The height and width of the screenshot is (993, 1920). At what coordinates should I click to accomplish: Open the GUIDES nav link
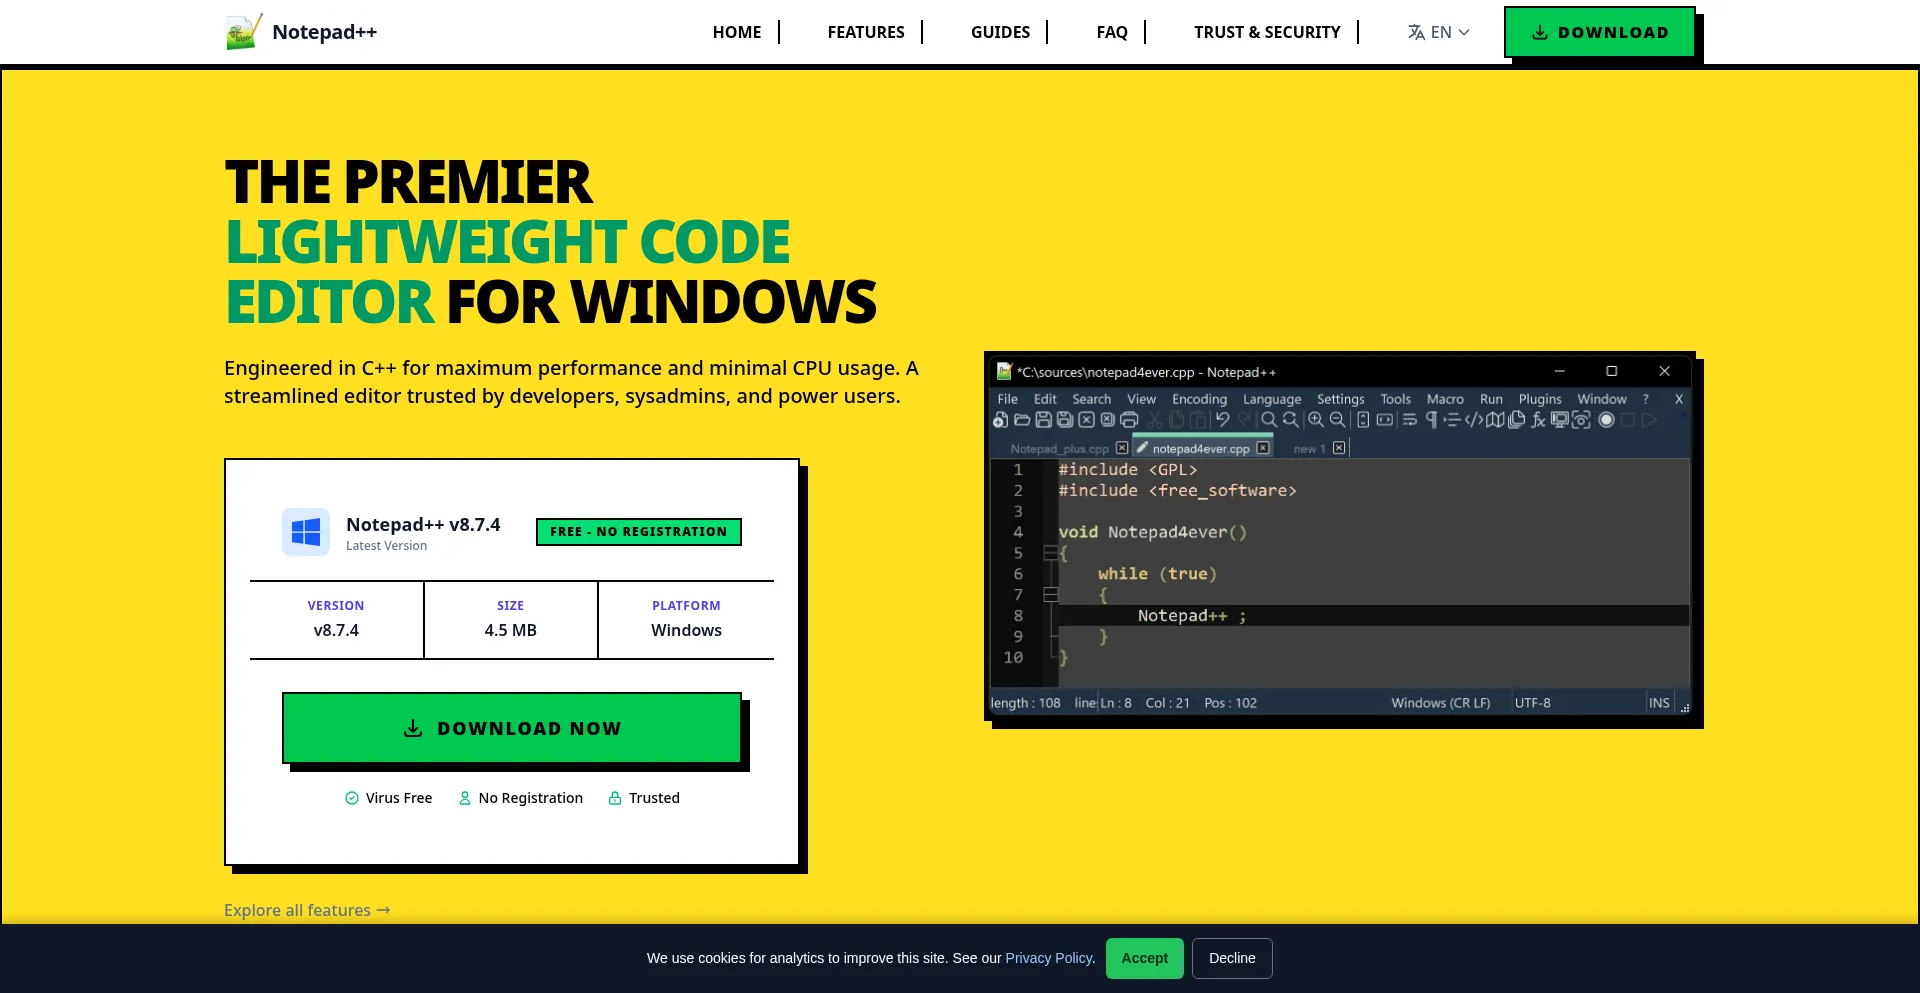point(1000,32)
